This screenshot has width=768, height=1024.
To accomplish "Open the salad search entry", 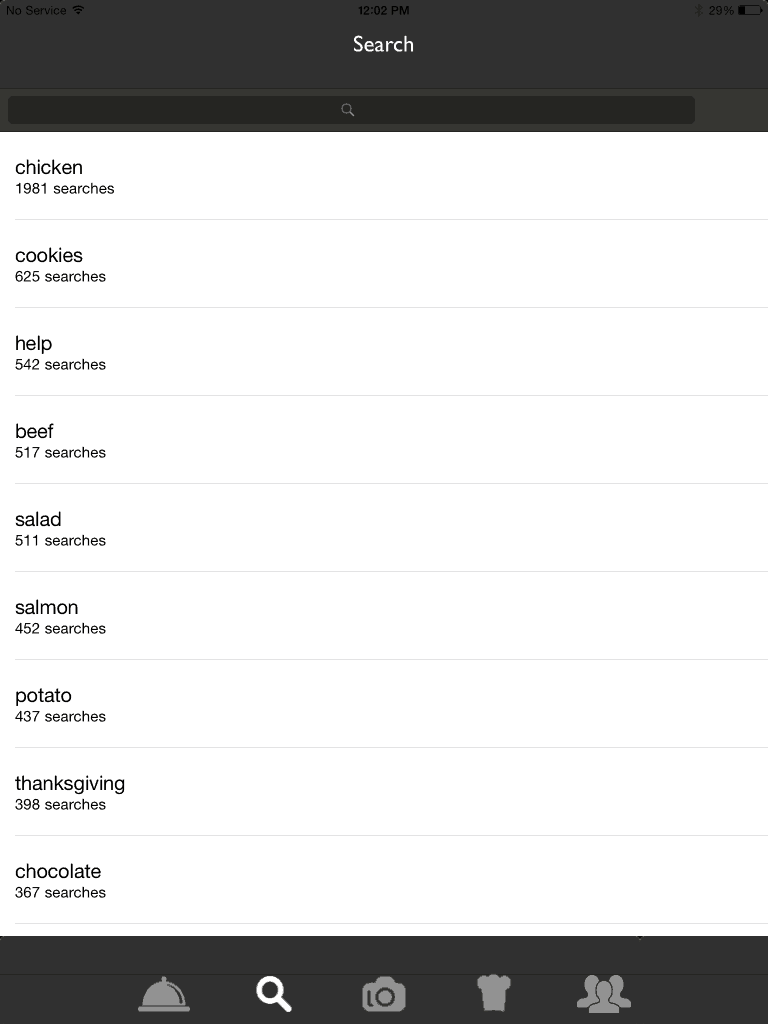I will click(x=384, y=528).
